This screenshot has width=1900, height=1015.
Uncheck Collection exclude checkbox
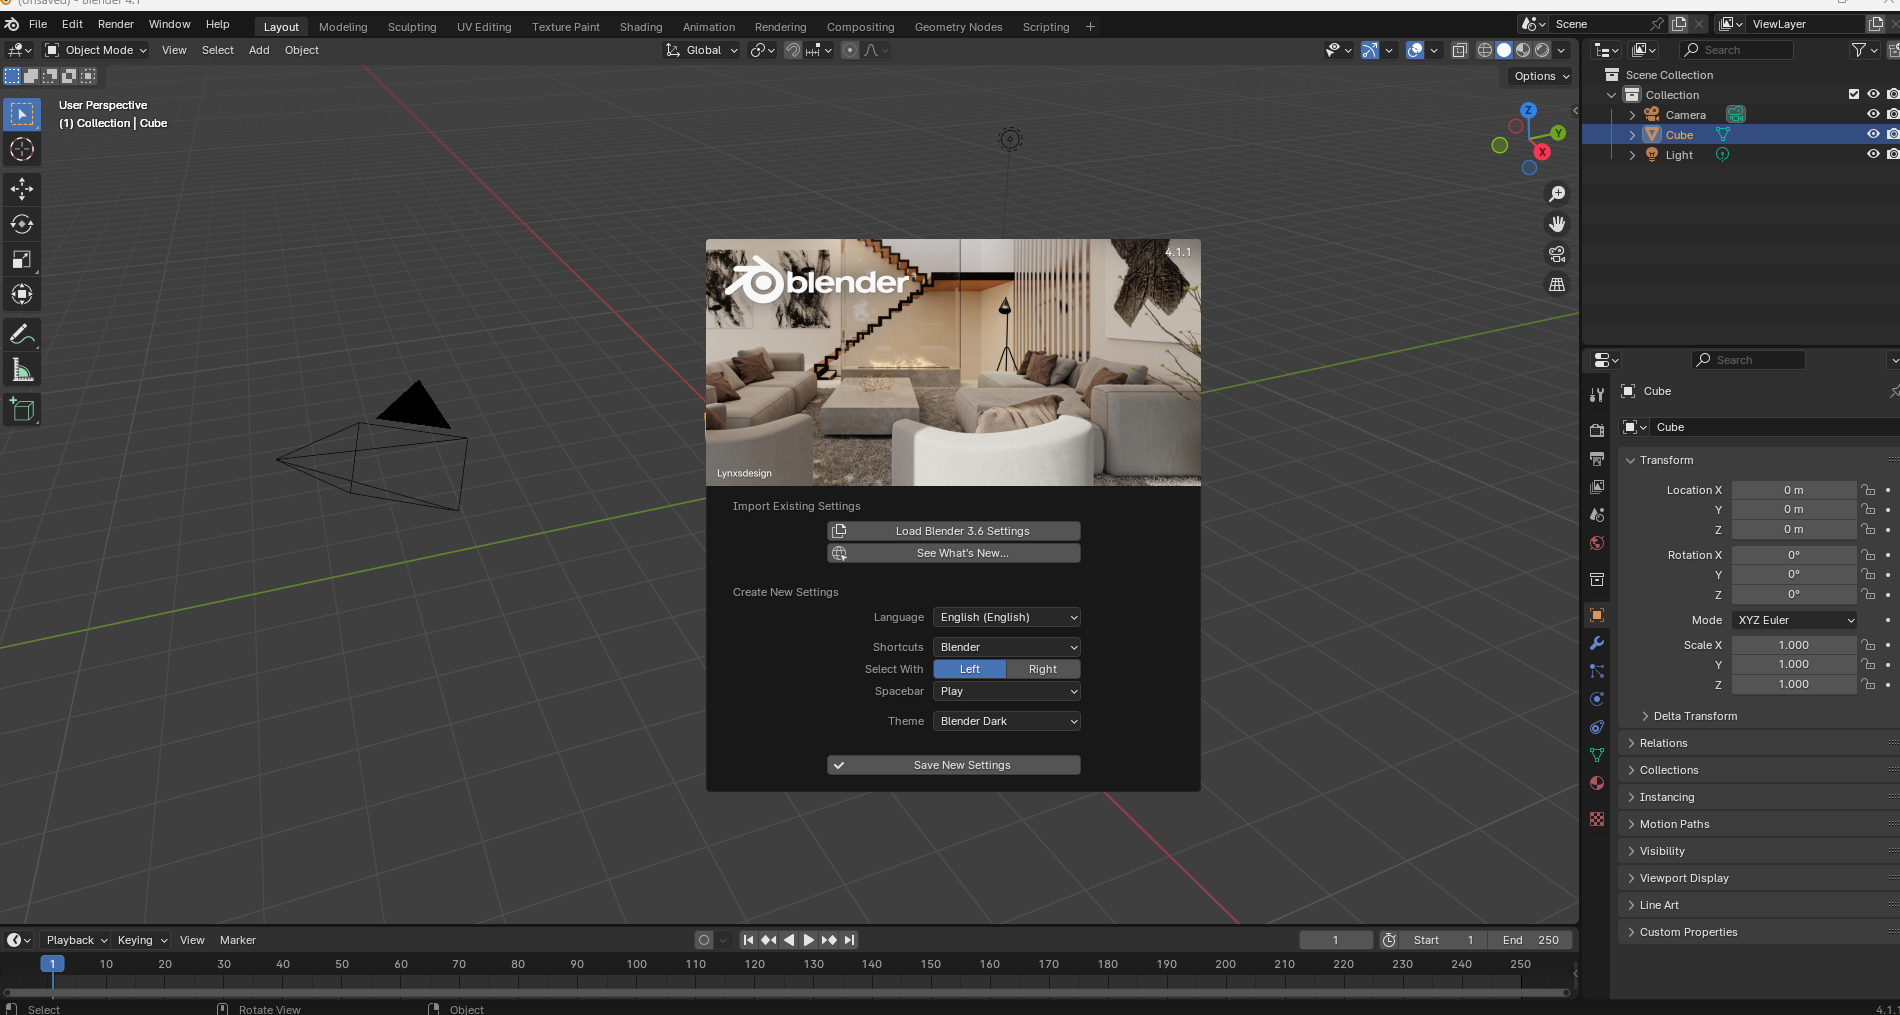coord(1854,94)
